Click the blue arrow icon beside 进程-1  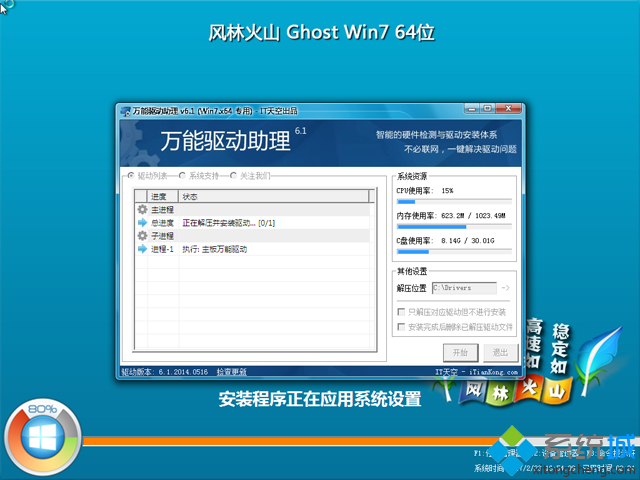(142, 249)
